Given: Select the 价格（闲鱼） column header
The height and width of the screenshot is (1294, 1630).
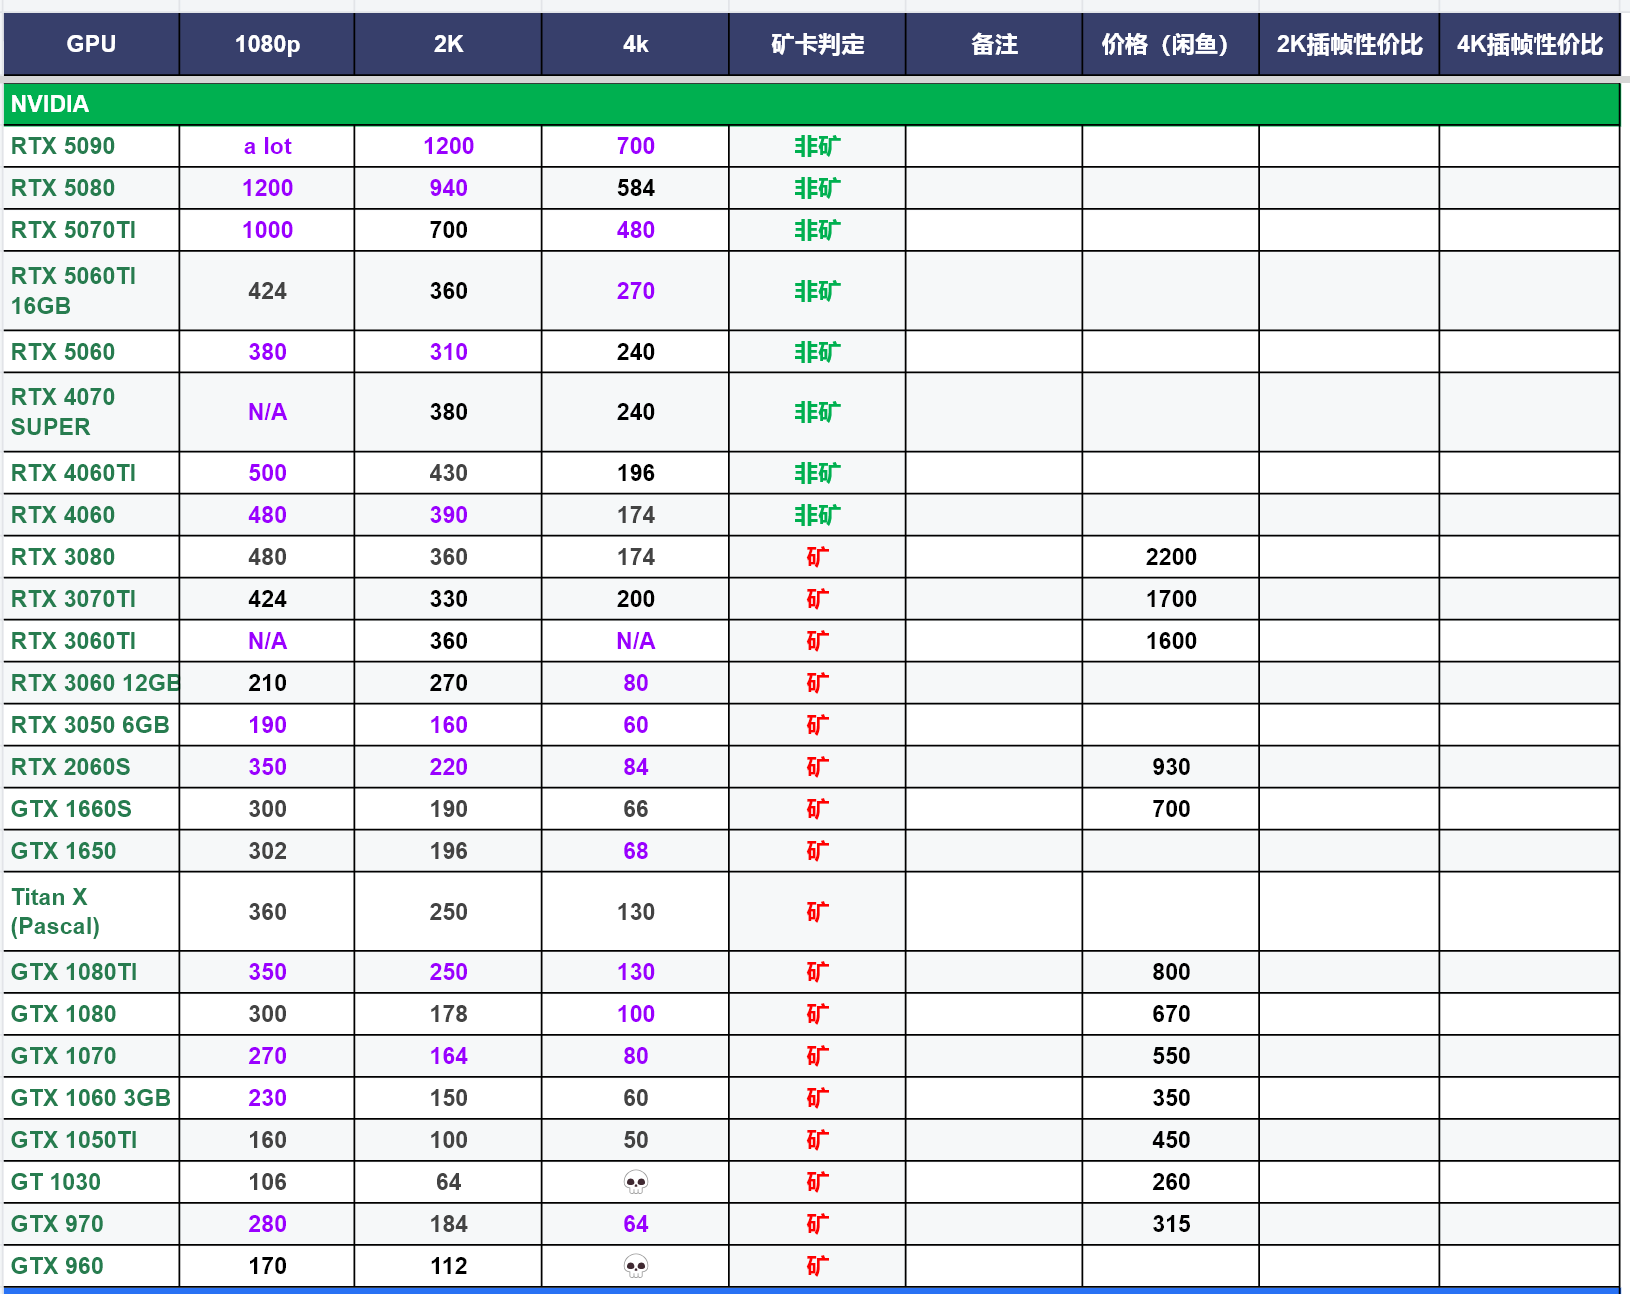Looking at the screenshot, I should pos(1171,44).
